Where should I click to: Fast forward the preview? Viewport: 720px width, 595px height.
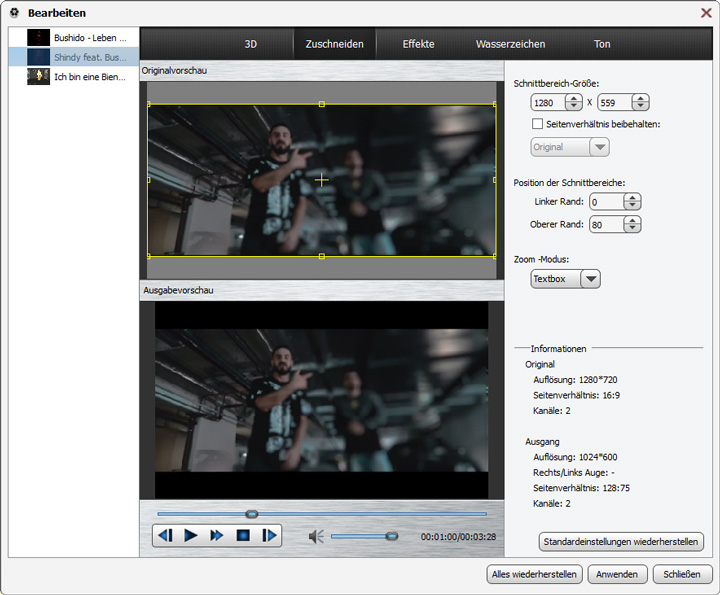pyautogui.click(x=216, y=535)
